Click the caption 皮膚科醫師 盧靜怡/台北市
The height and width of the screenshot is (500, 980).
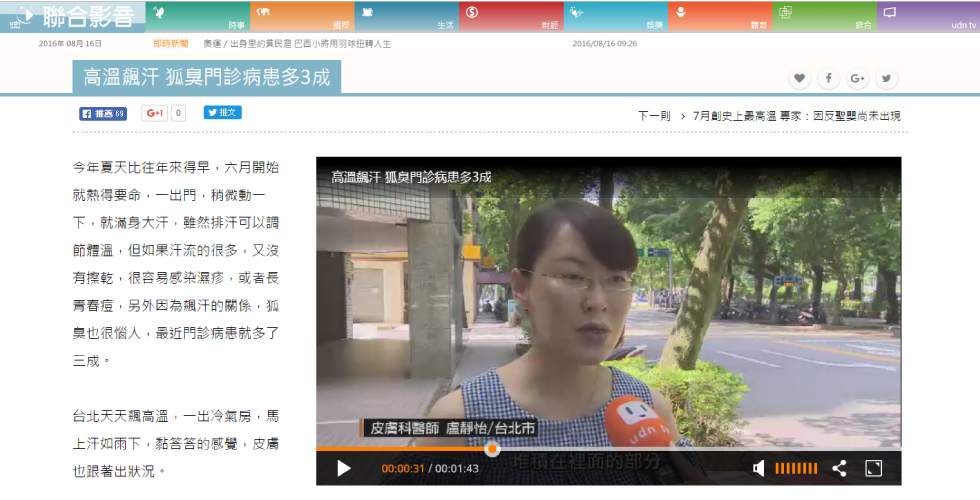coord(452,428)
